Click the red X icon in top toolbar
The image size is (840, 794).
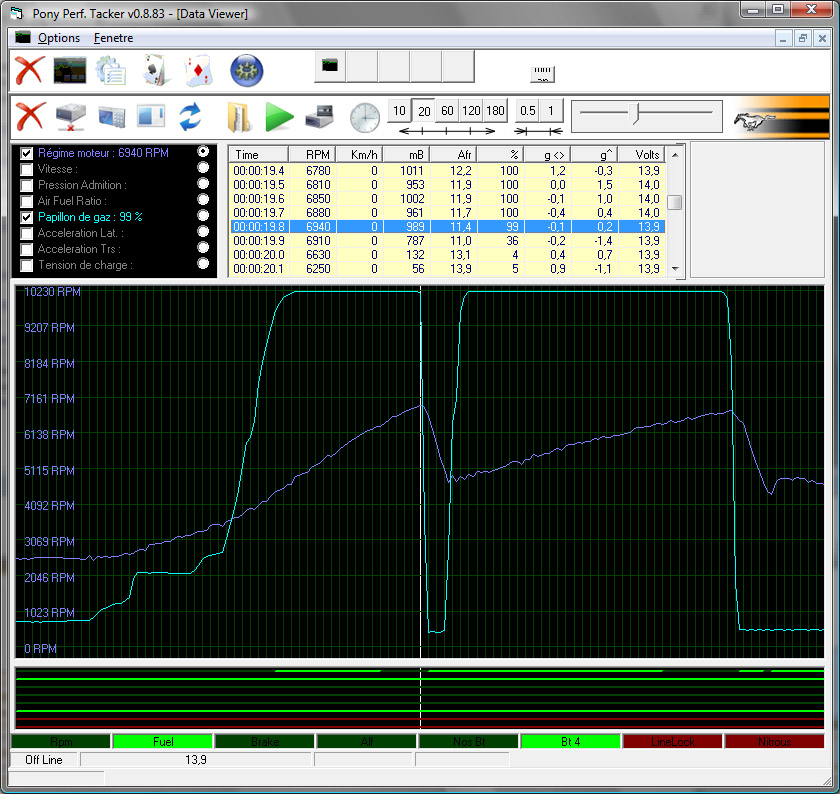[x=29, y=71]
